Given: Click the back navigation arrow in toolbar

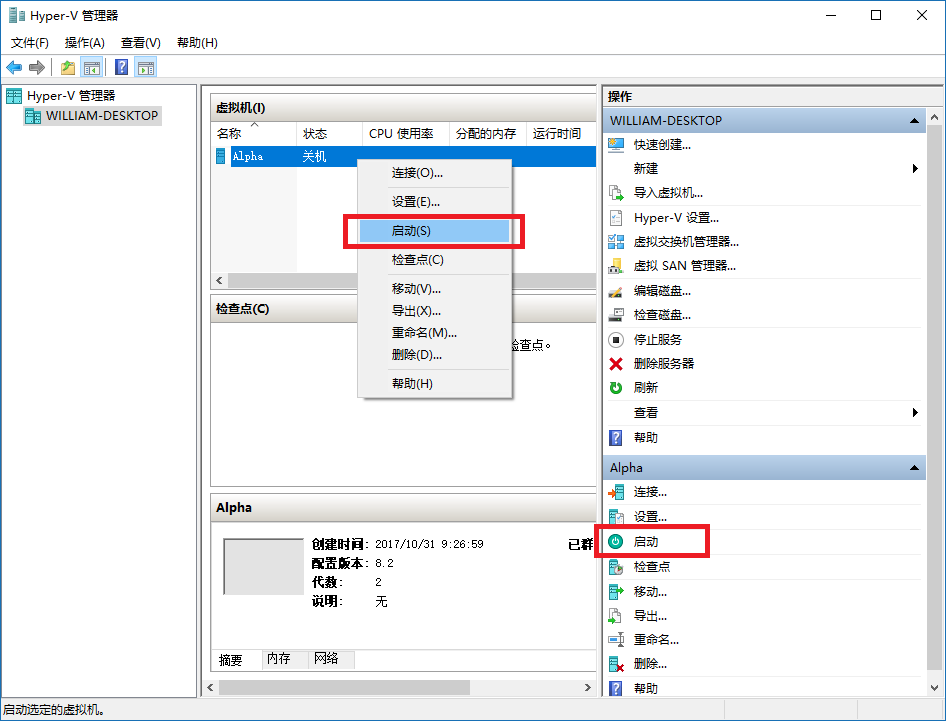Looking at the screenshot, I should (14, 67).
